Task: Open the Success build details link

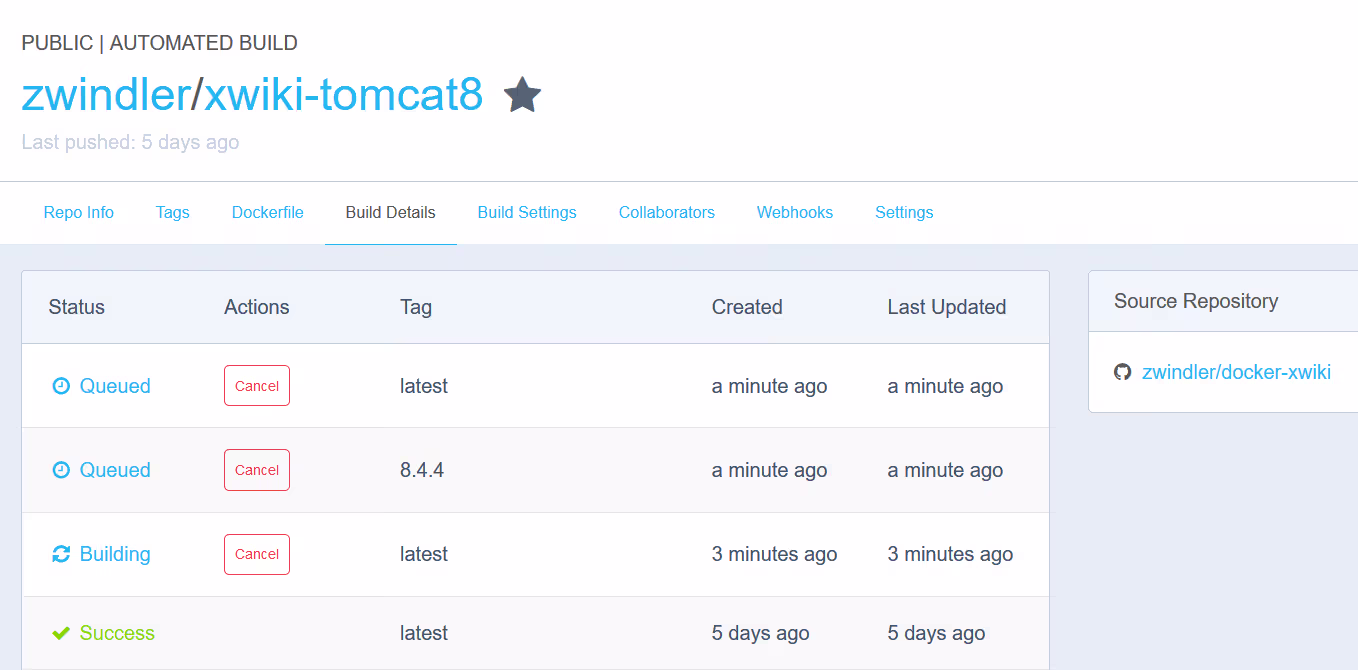Action: click(x=117, y=633)
